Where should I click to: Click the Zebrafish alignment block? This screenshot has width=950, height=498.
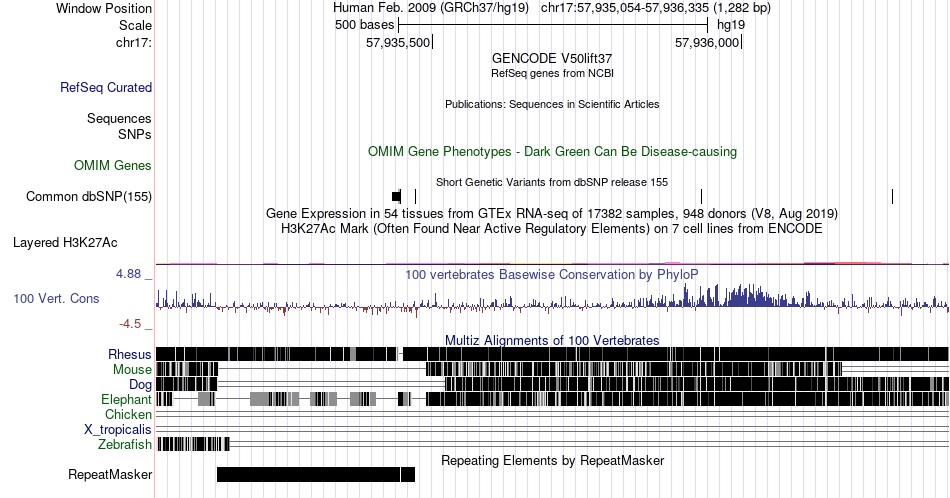point(193,445)
